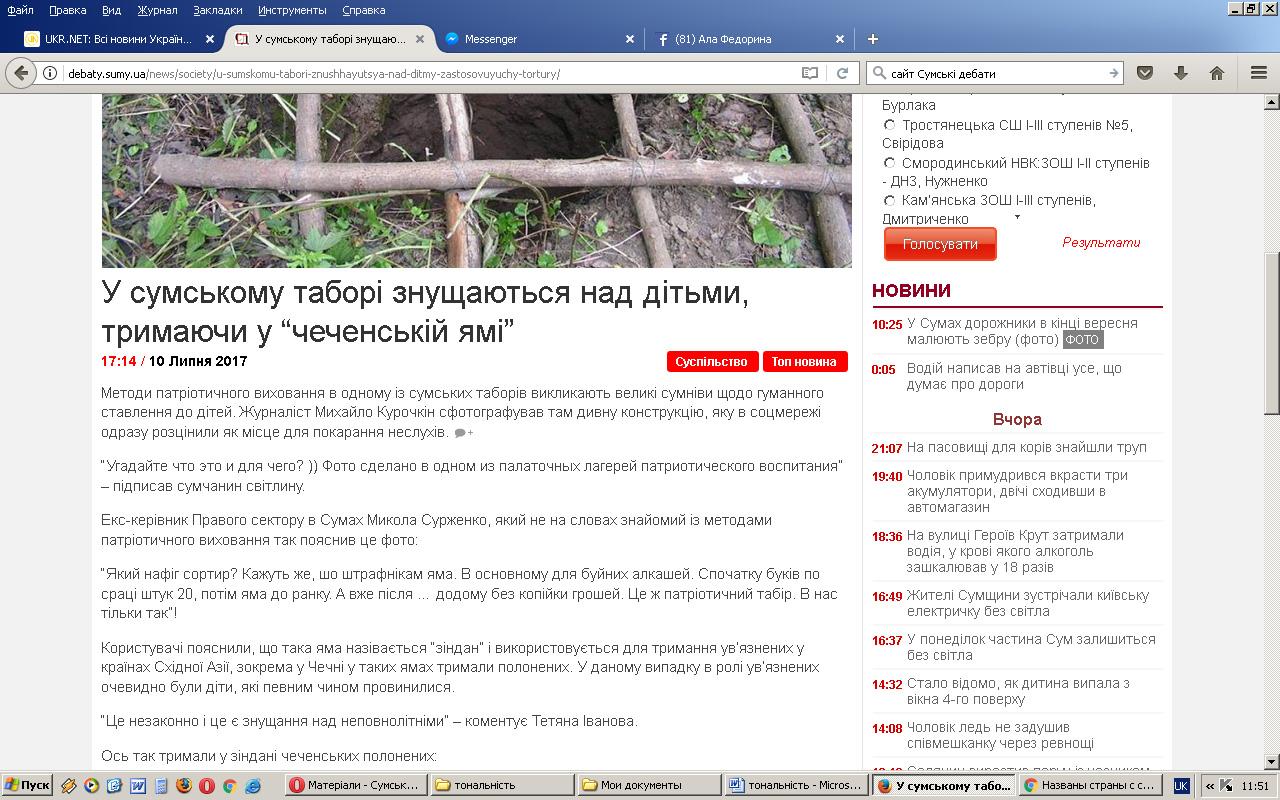
Task: Click the scrollbar down arrow
Action: [x=1271, y=762]
